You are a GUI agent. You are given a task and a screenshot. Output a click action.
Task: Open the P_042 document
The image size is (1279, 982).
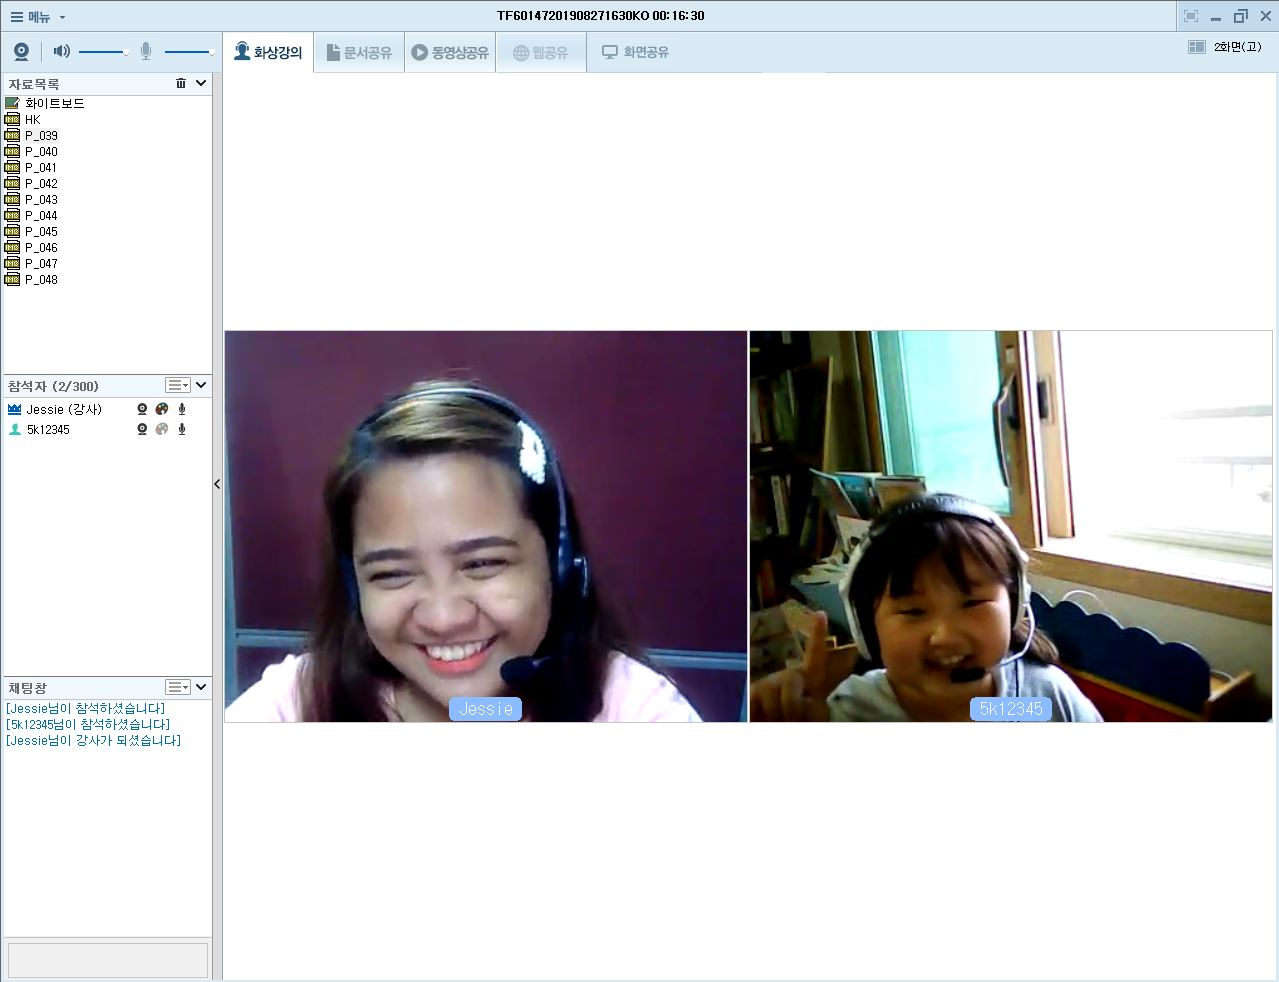(41, 183)
